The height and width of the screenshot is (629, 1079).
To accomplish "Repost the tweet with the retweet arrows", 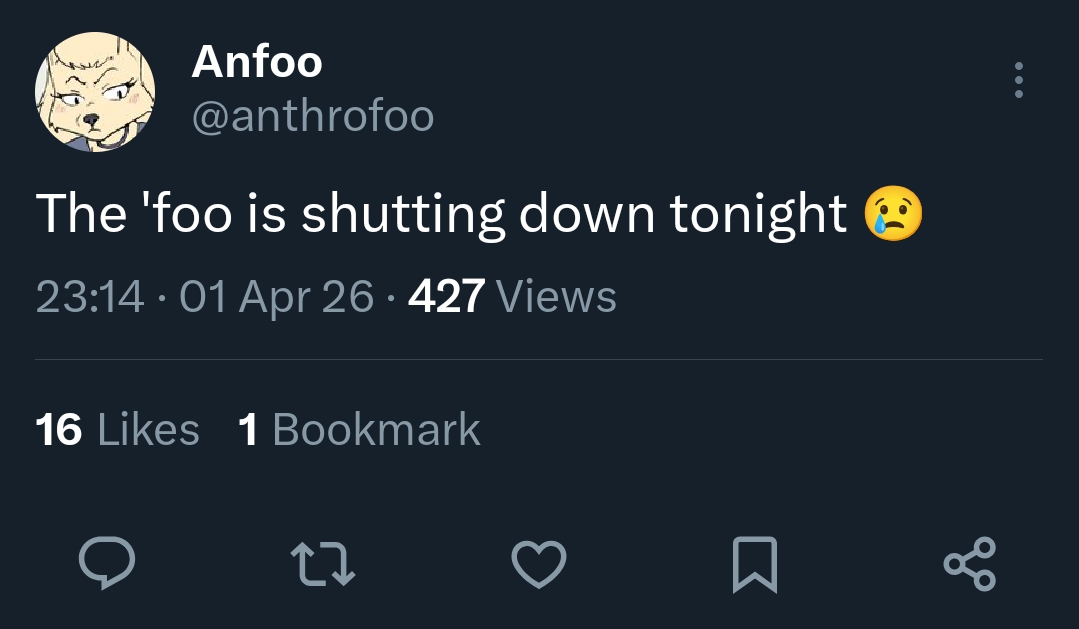I will point(323,563).
